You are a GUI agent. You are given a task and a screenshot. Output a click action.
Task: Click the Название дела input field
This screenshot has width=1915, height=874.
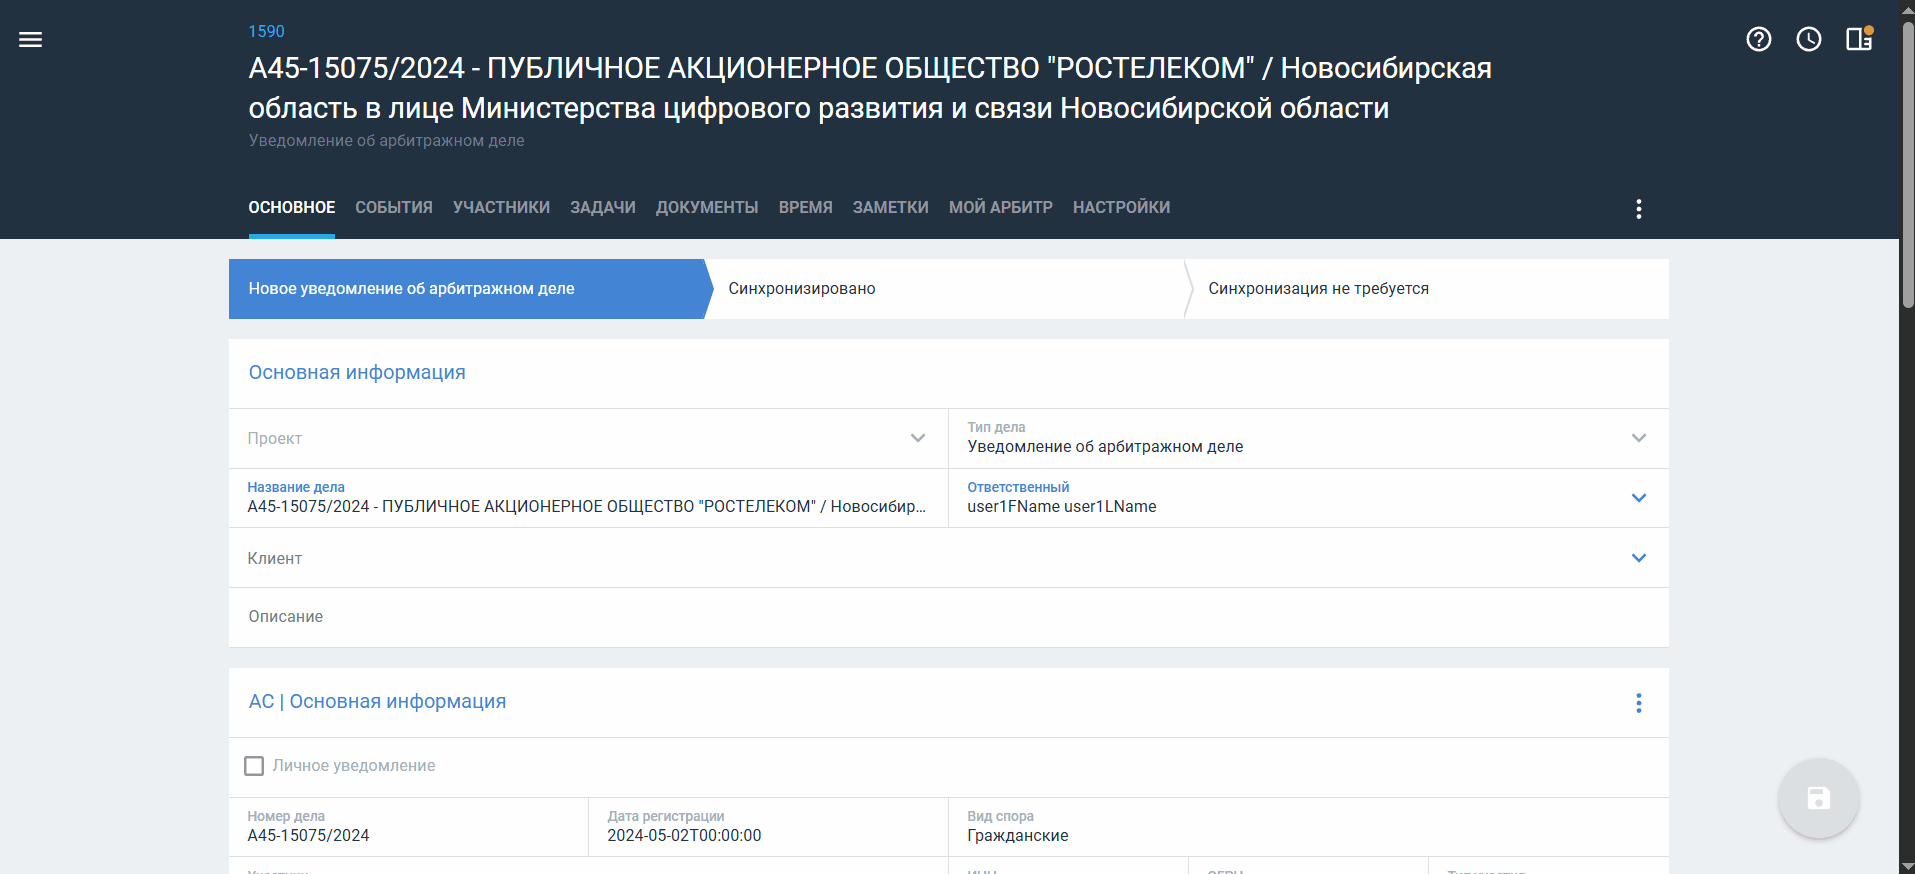tap(587, 507)
